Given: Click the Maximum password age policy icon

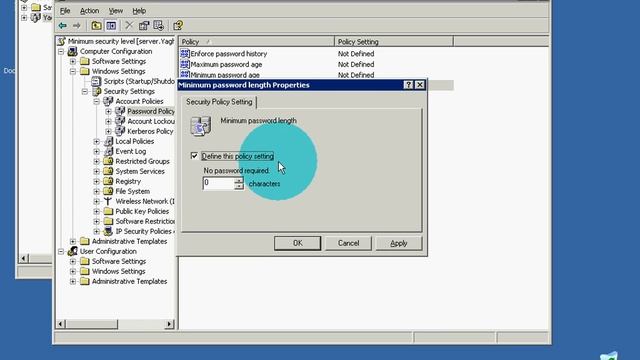Looking at the screenshot, I should pos(185,64).
